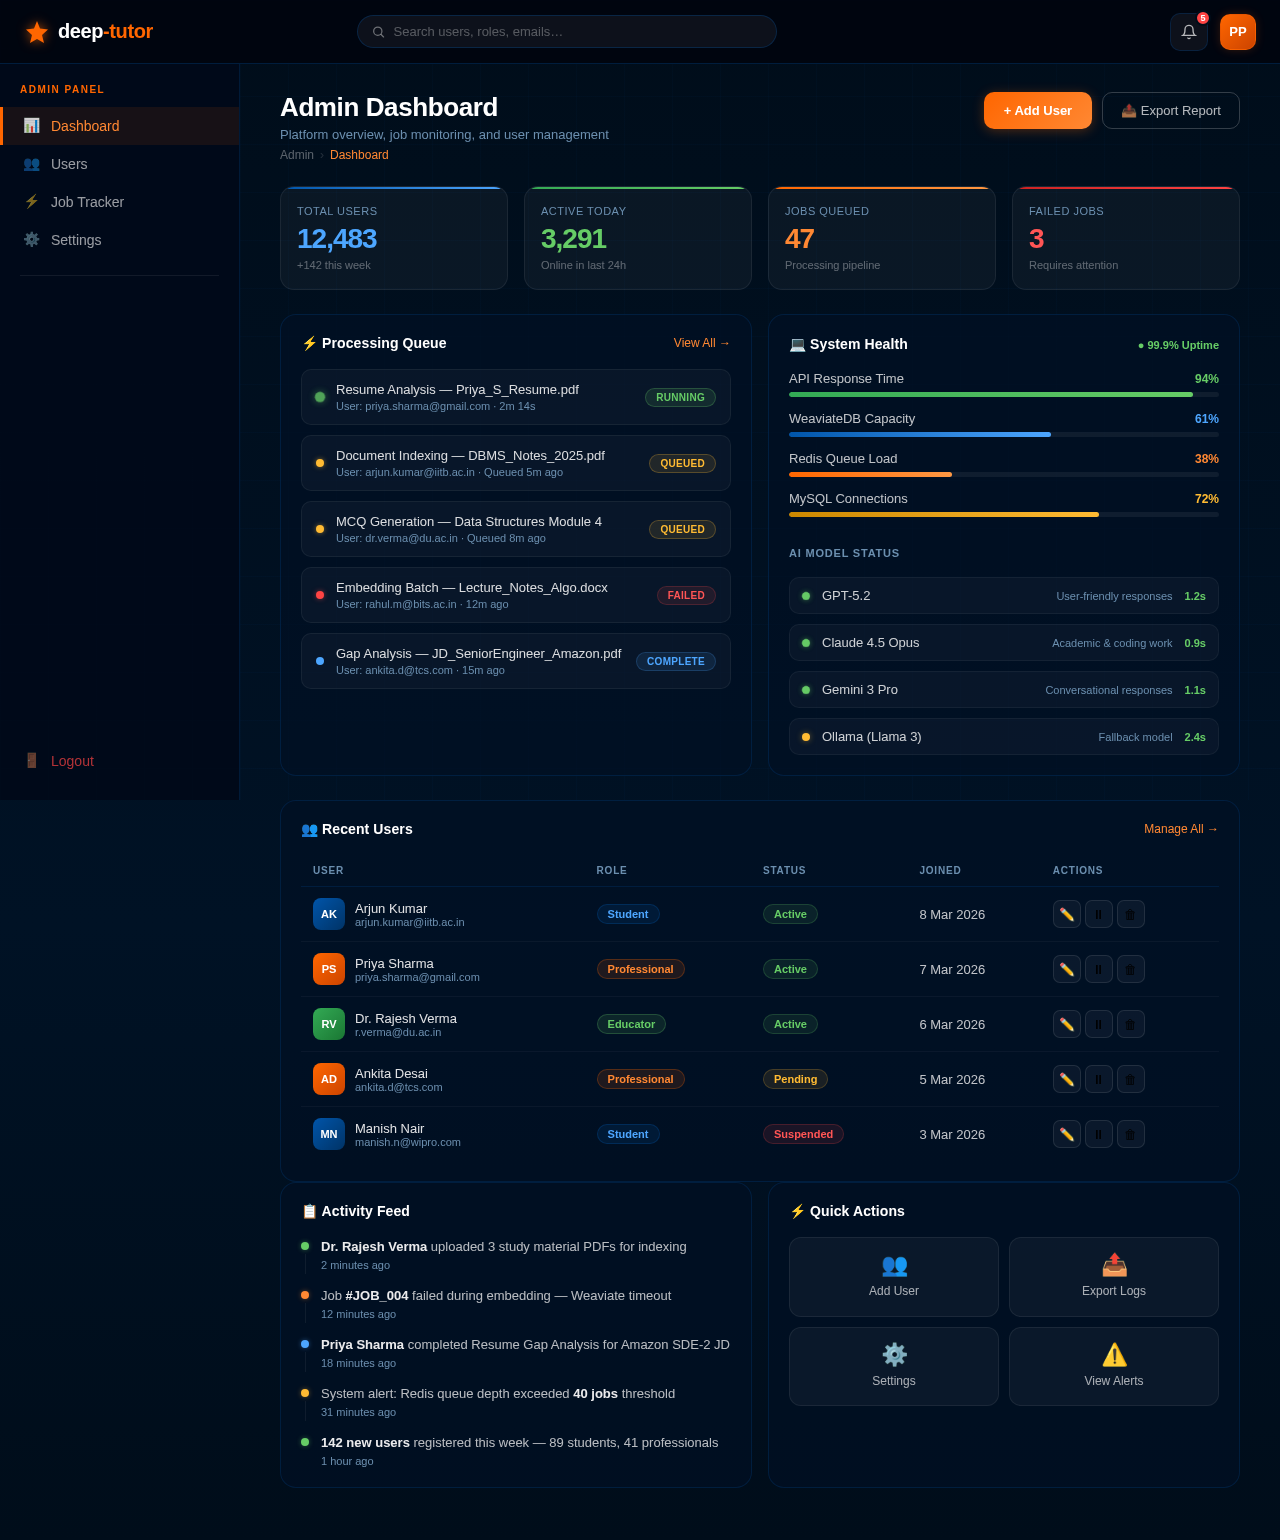
Task: Open Add User quick action icon
Action: 893,1265
